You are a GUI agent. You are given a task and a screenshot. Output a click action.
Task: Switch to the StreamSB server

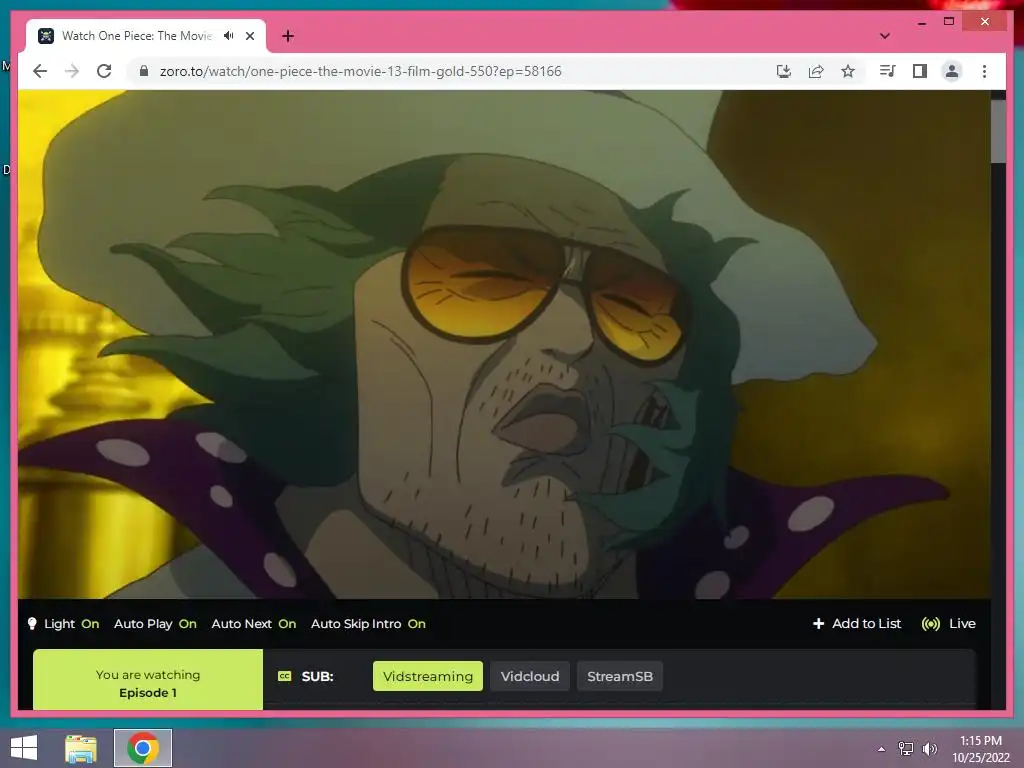[x=620, y=676]
